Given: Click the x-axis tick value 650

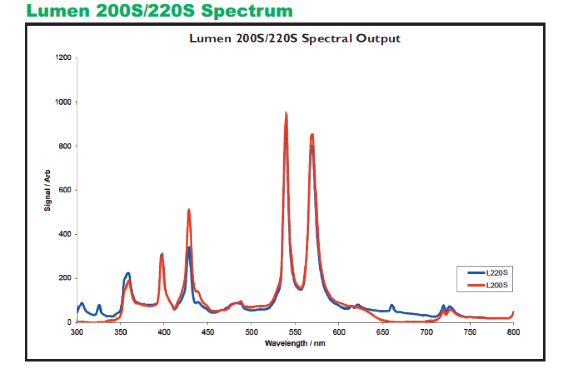Looking at the screenshot, I should pyautogui.click(x=383, y=332).
